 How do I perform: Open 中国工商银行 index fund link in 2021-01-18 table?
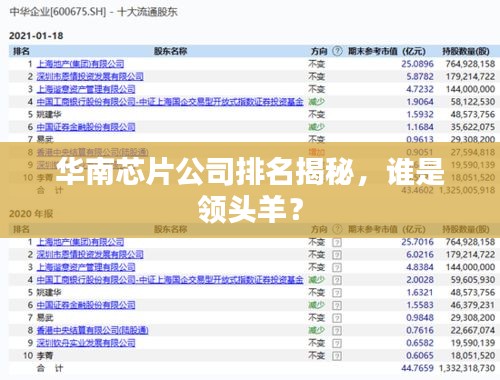point(170,102)
